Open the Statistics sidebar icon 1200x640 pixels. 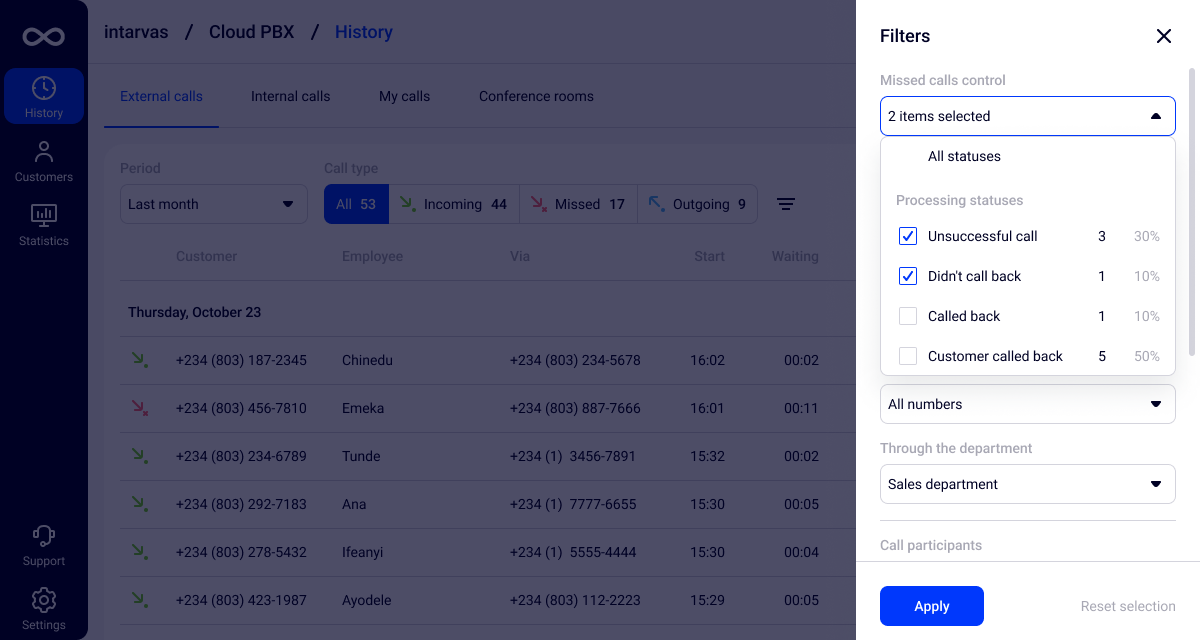pos(44,225)
